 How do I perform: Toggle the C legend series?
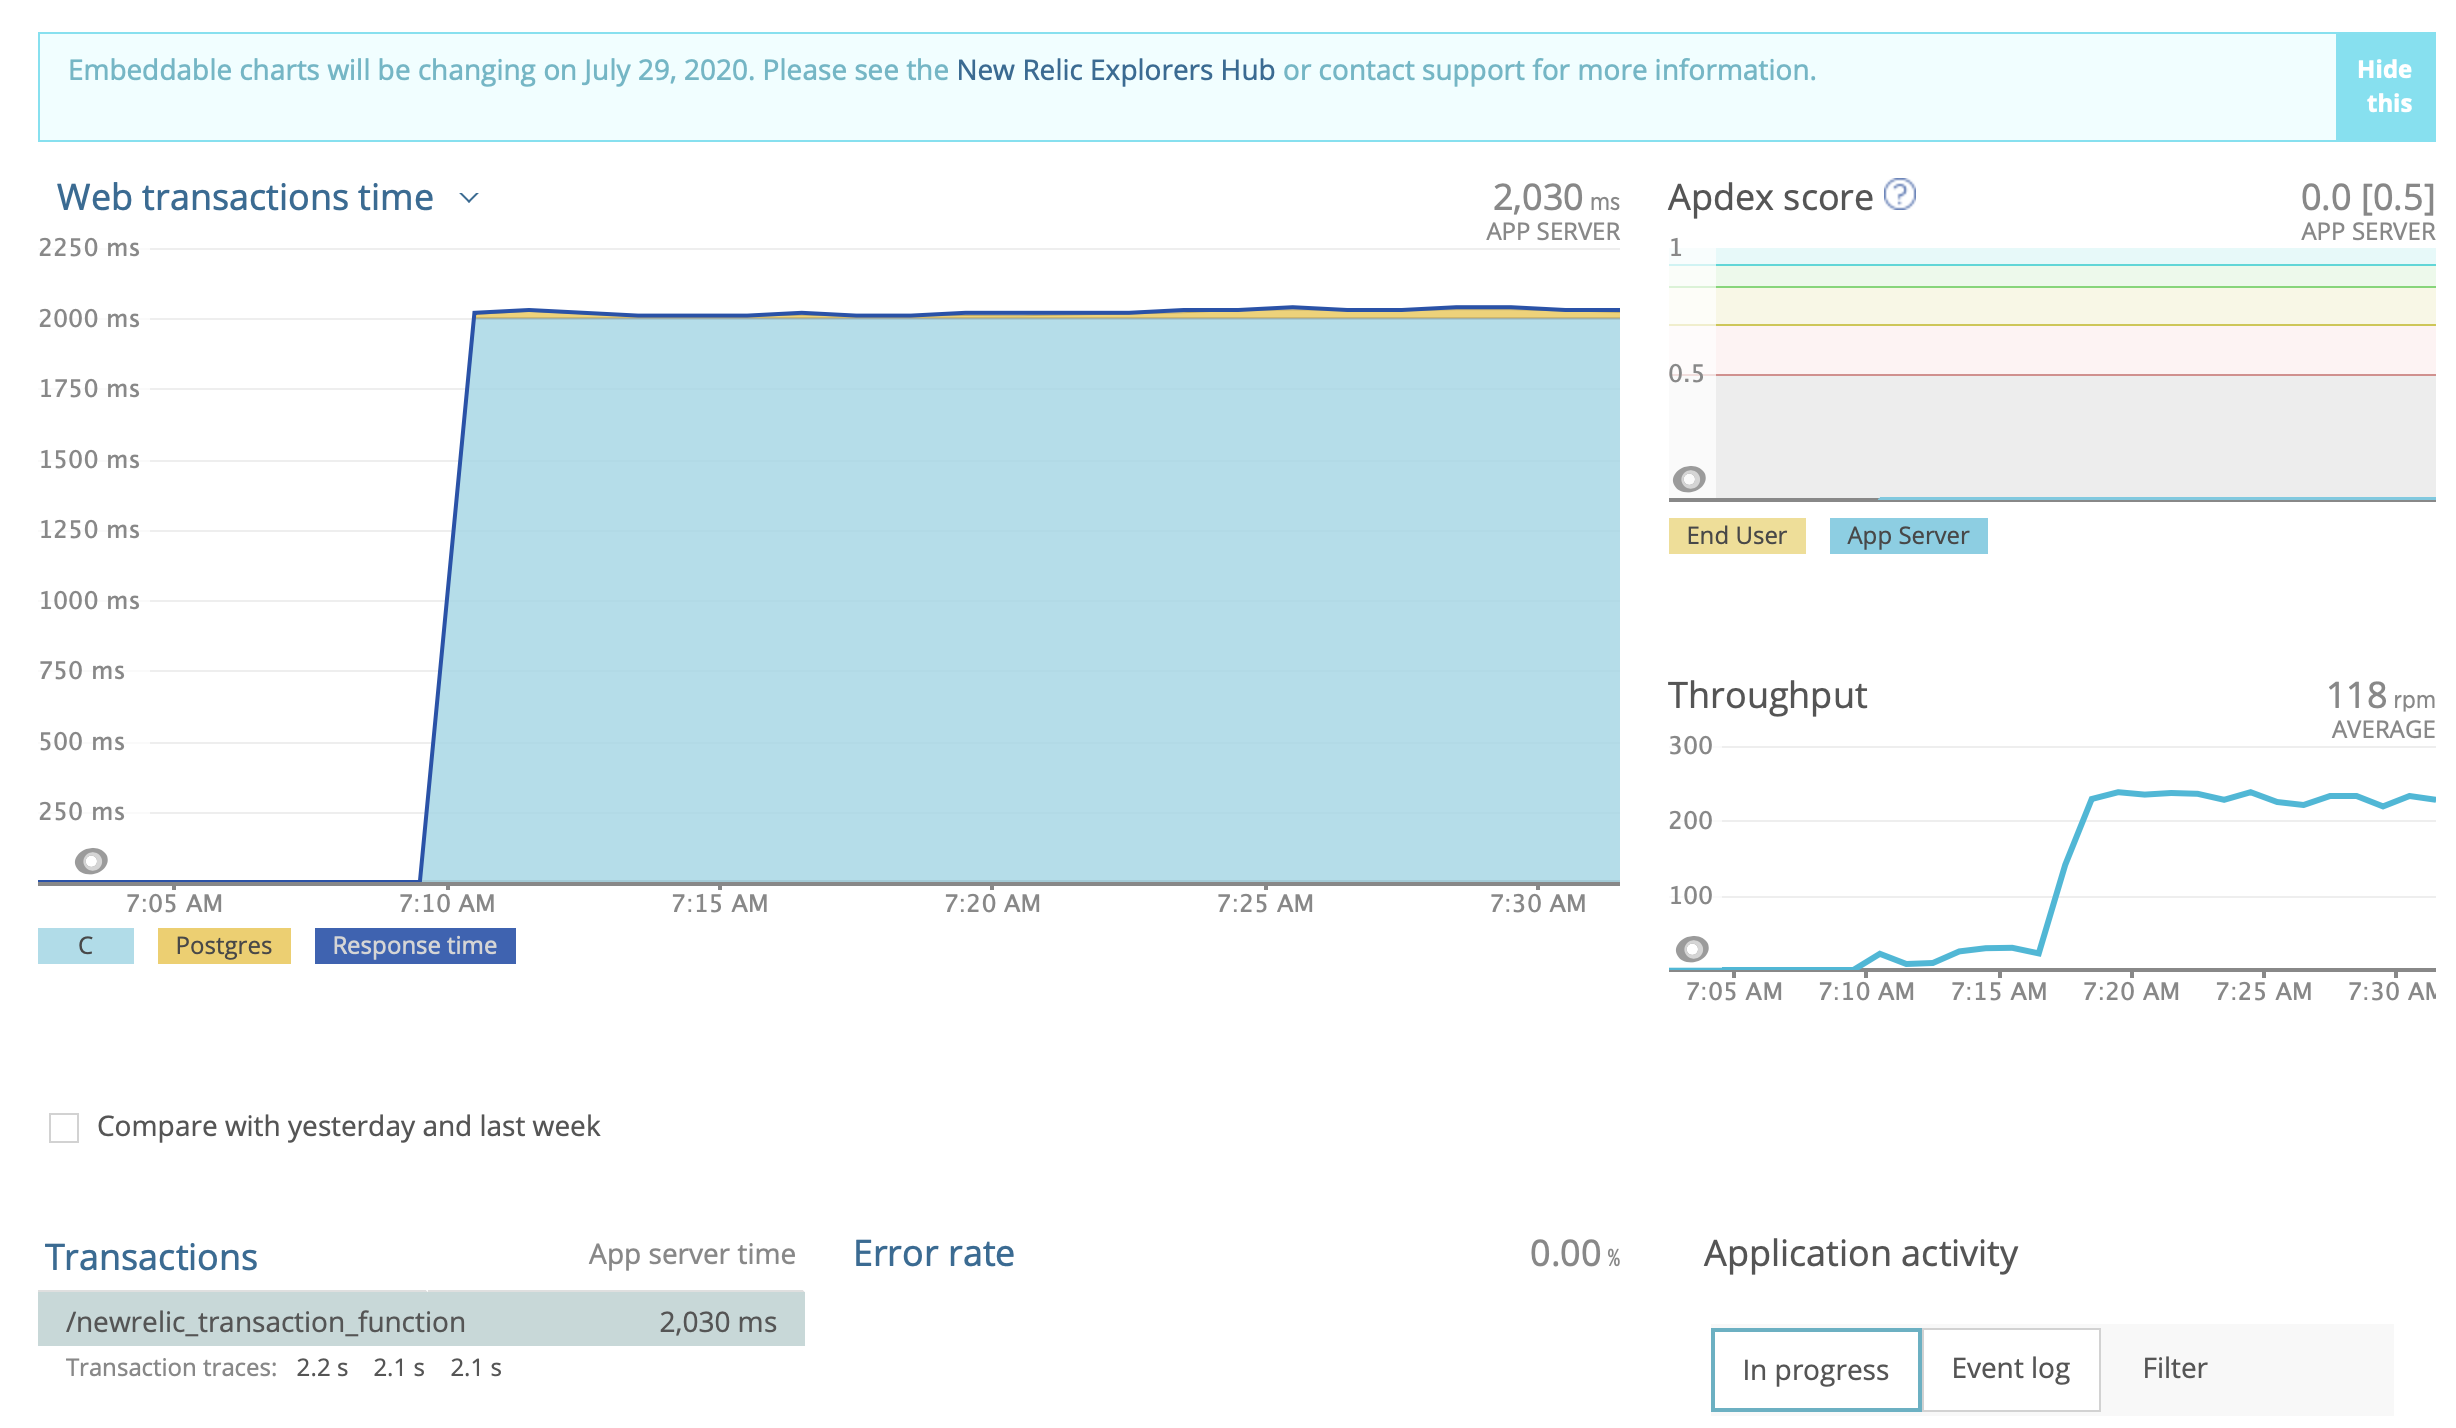(86, 946)
